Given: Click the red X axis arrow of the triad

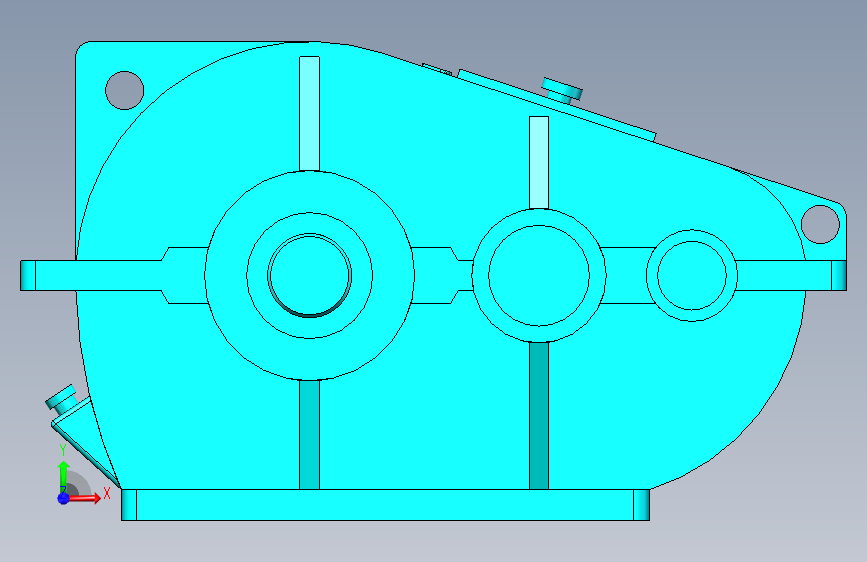Looking at the screenshot, I should coord(86,498).
